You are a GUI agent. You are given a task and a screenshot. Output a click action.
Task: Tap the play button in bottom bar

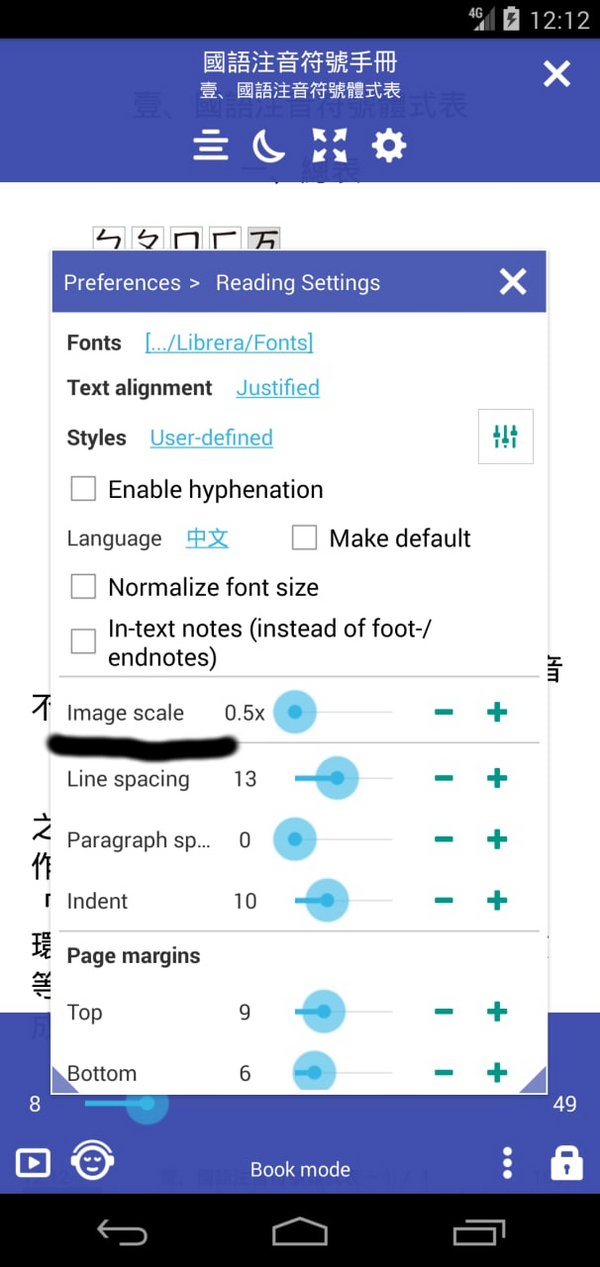pos(32,1163)
